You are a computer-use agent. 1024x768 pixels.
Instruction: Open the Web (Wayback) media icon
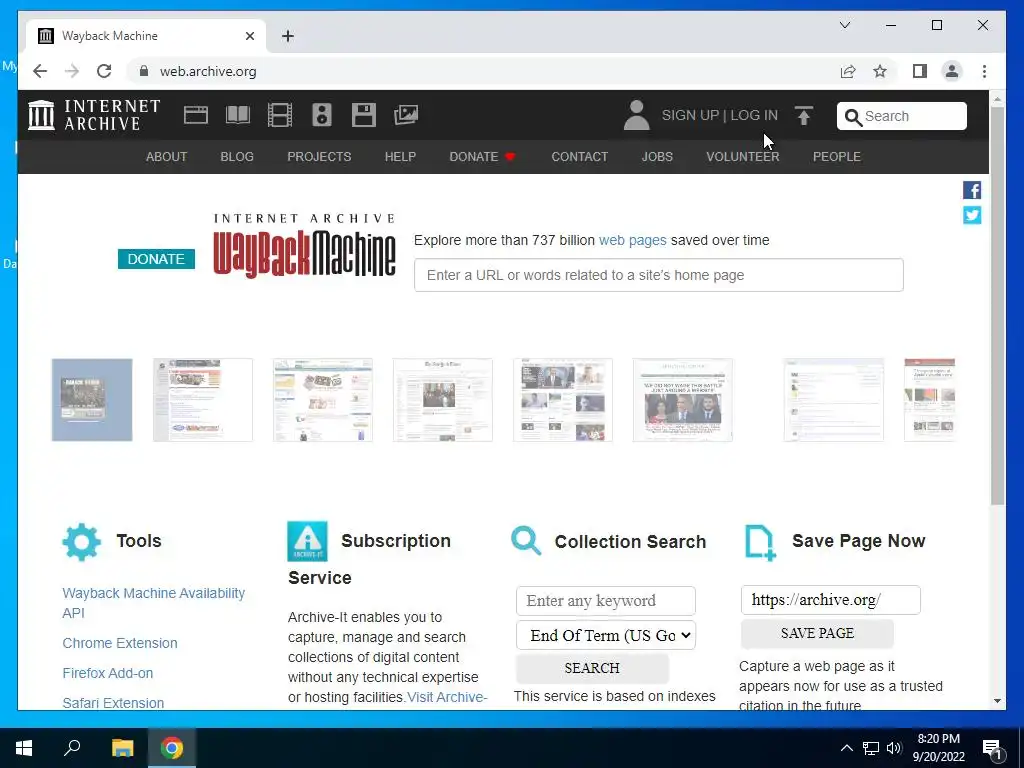[195, 115]
